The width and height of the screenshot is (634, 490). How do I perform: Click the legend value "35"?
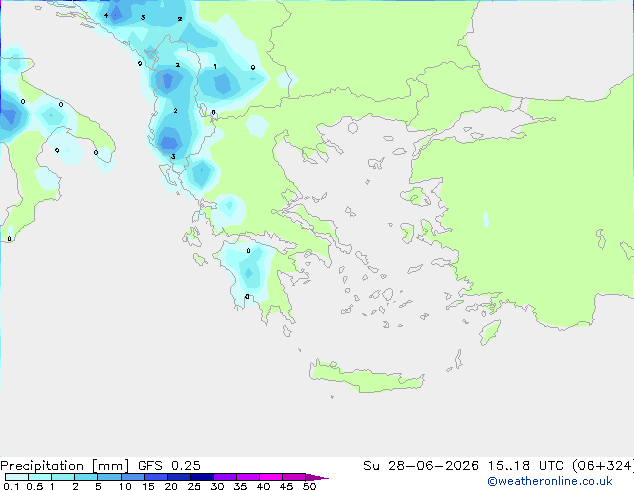(240, 486)
